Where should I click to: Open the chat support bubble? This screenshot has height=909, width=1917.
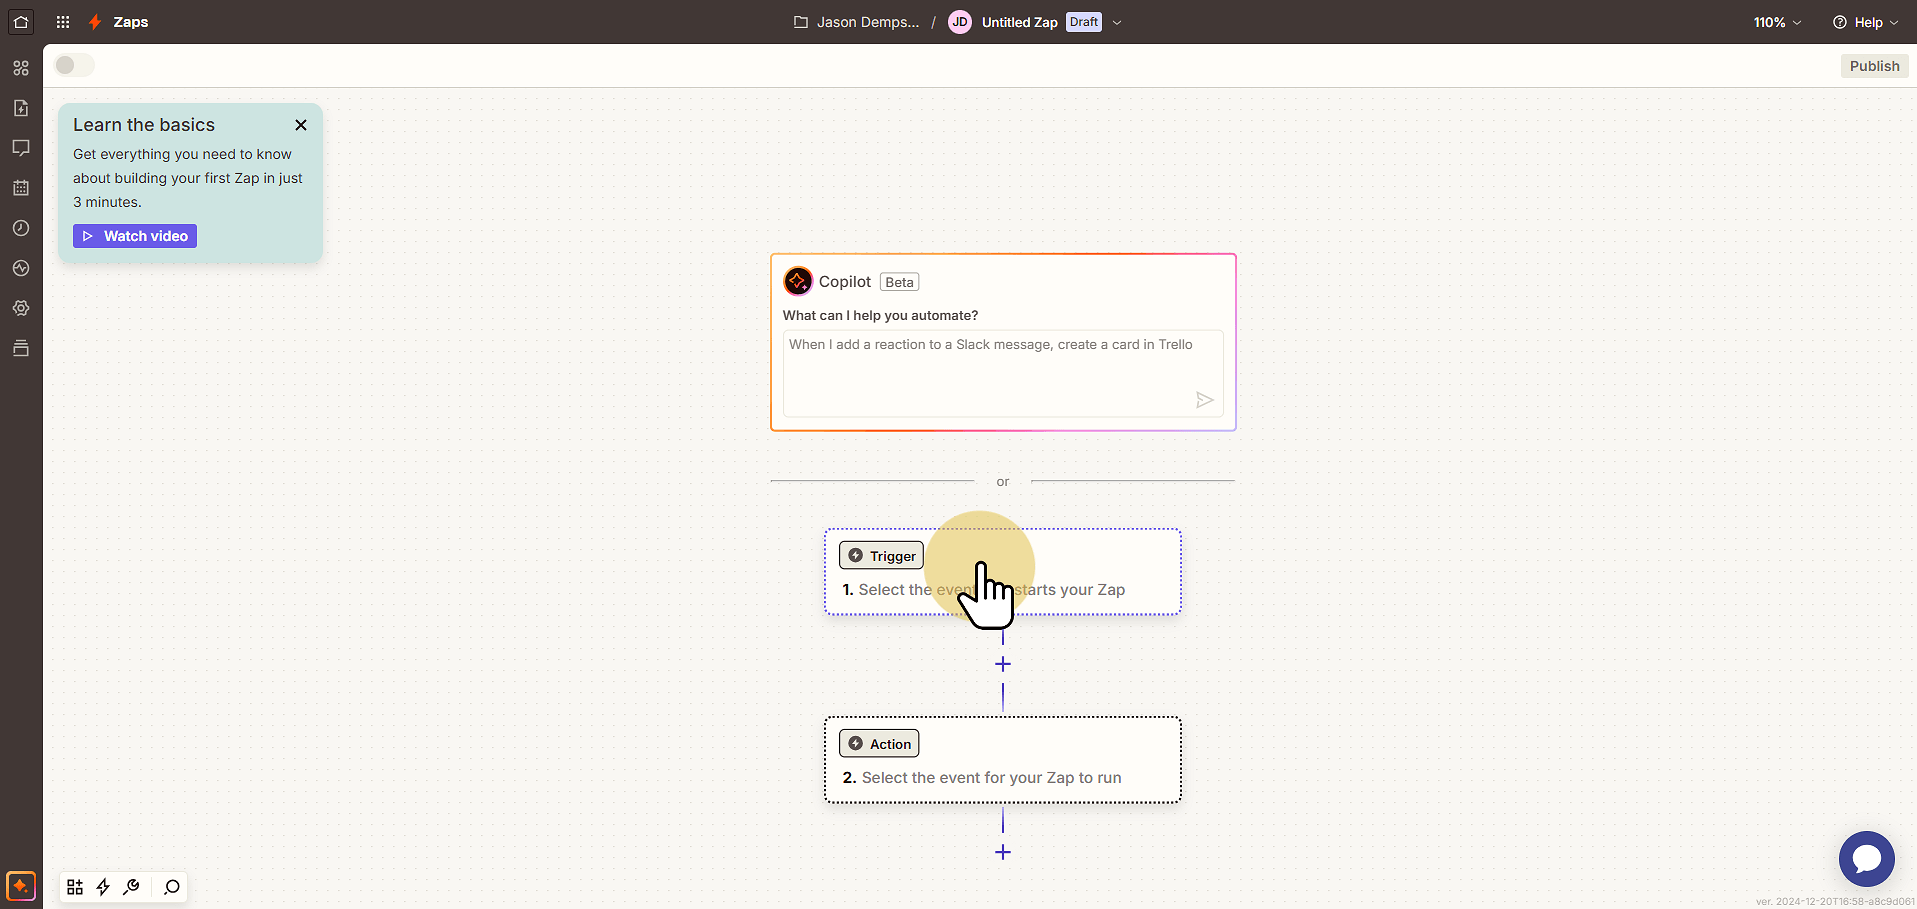pos(1866,858)
